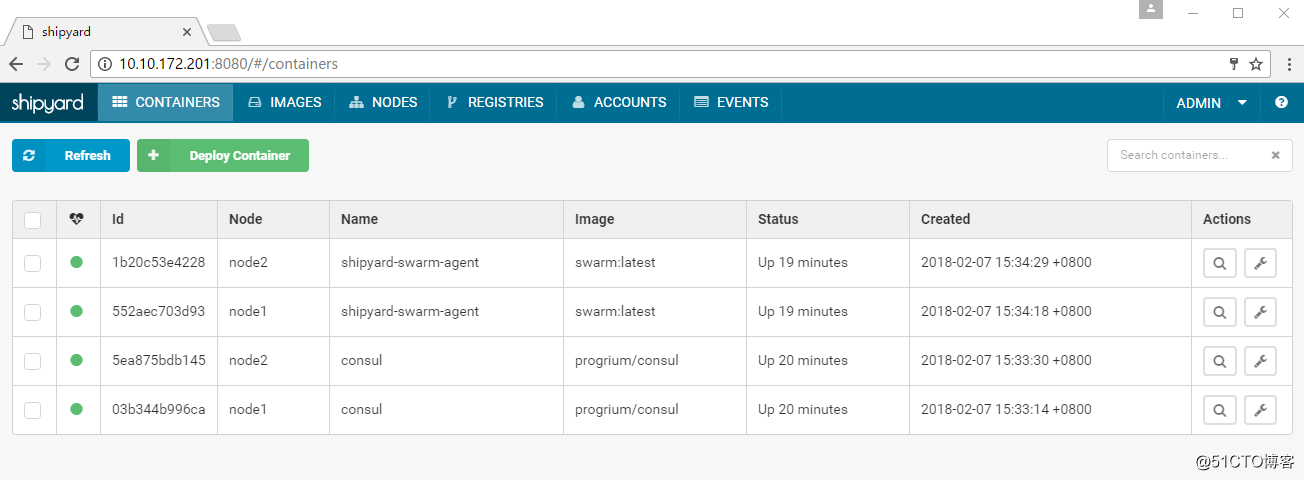
Task: Click swarm:latest image in 552aec703d93 row
Action: (615, 312)
